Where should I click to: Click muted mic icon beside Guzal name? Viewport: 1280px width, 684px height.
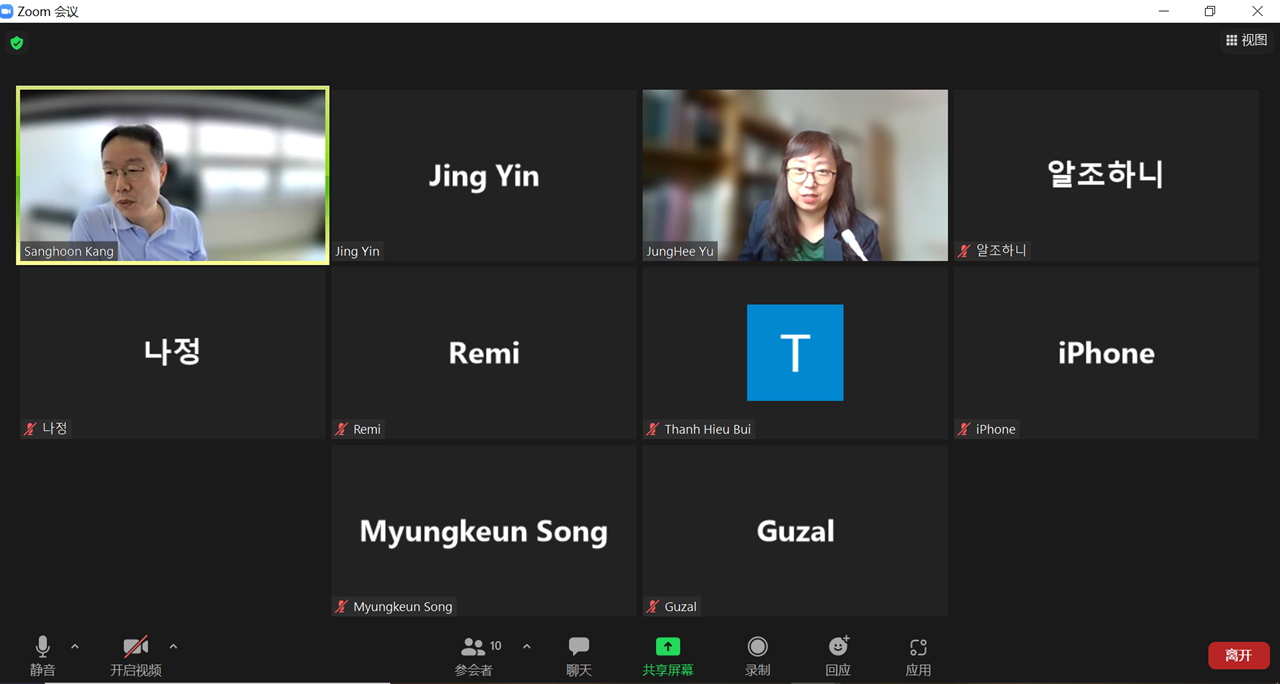click(653, 607)
